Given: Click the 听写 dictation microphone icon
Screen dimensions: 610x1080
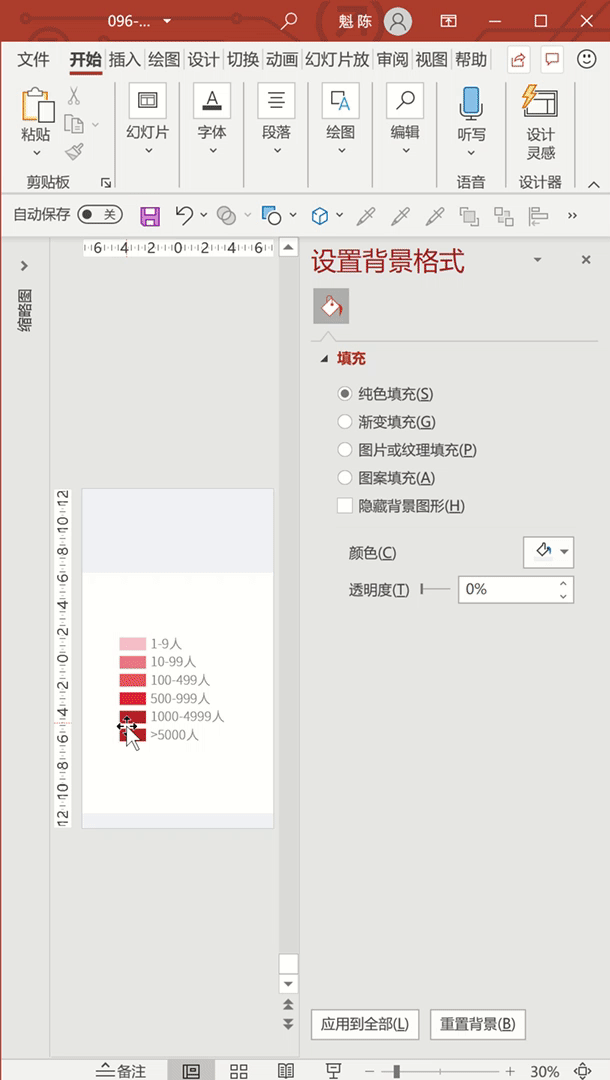Looking at the screenshot, I should (471, 103).
